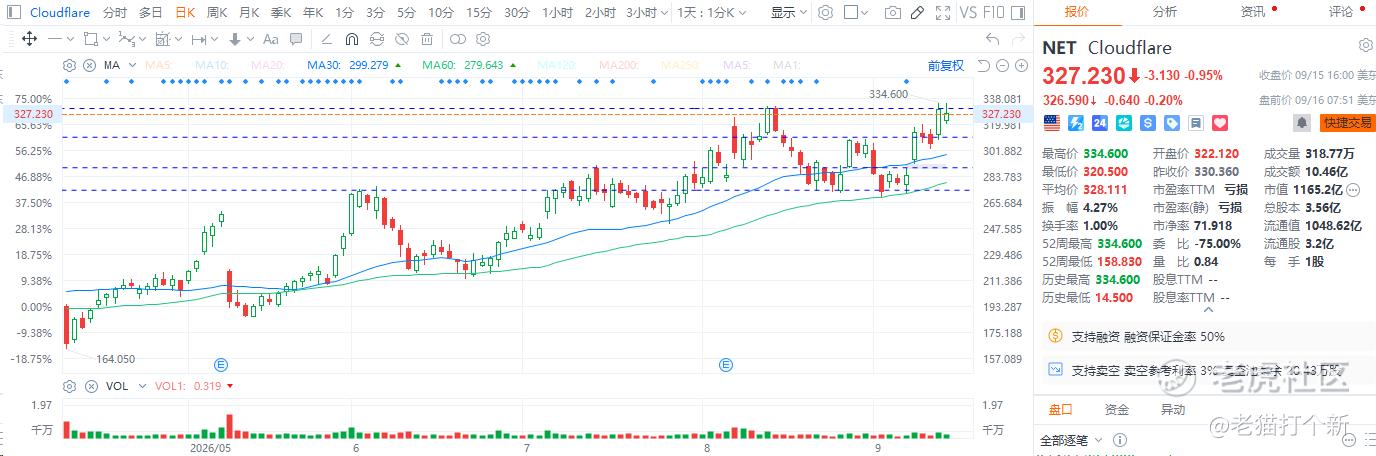The image size is (1376, 456).
Task: Select the 周K weekly chart period
Action: (217, 13)
